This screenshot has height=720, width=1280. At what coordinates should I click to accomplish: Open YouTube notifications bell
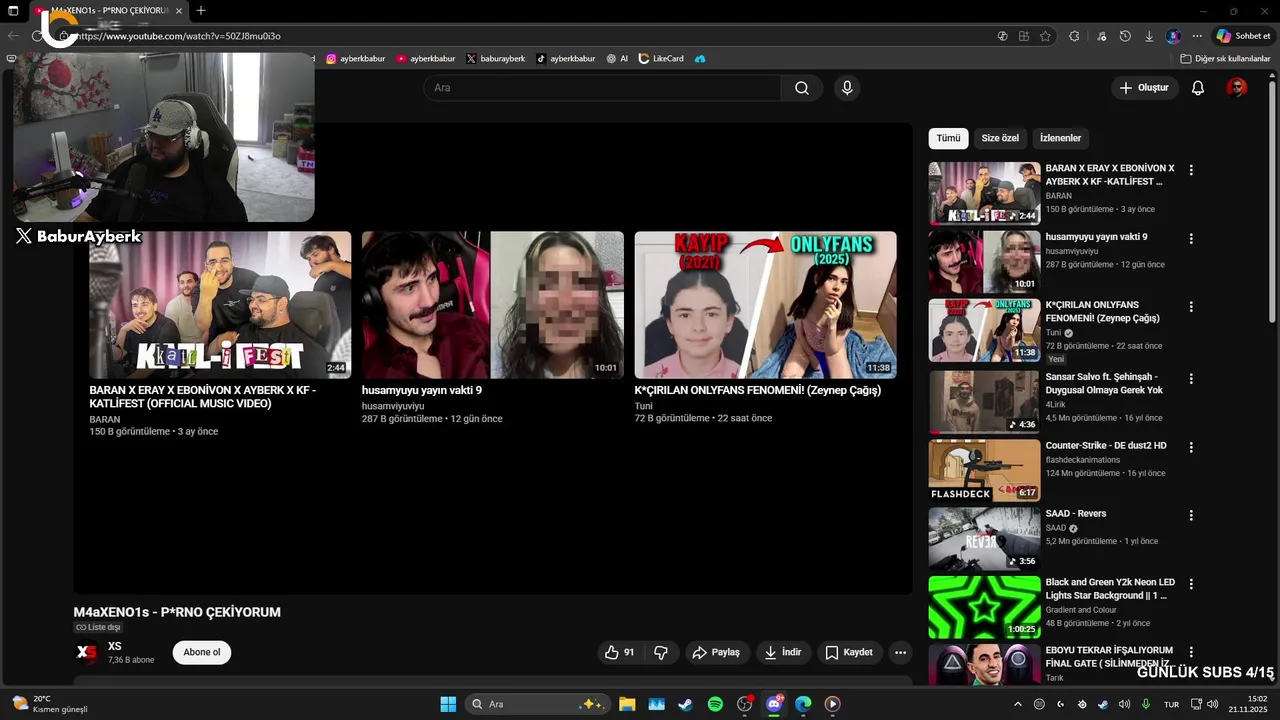(1197, 88)
